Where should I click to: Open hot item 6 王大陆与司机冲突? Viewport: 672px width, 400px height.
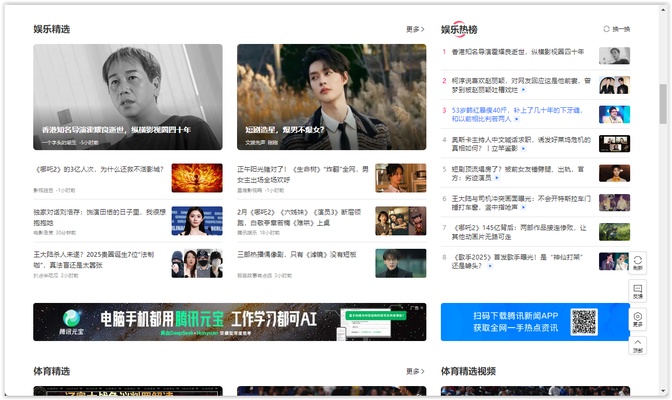(521, 203)
